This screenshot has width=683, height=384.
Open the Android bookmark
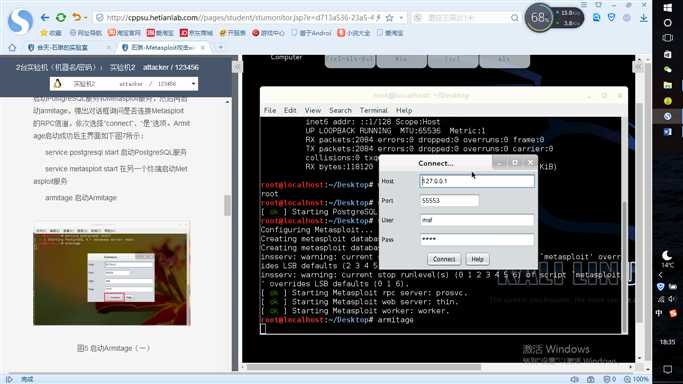pos(311,33)
